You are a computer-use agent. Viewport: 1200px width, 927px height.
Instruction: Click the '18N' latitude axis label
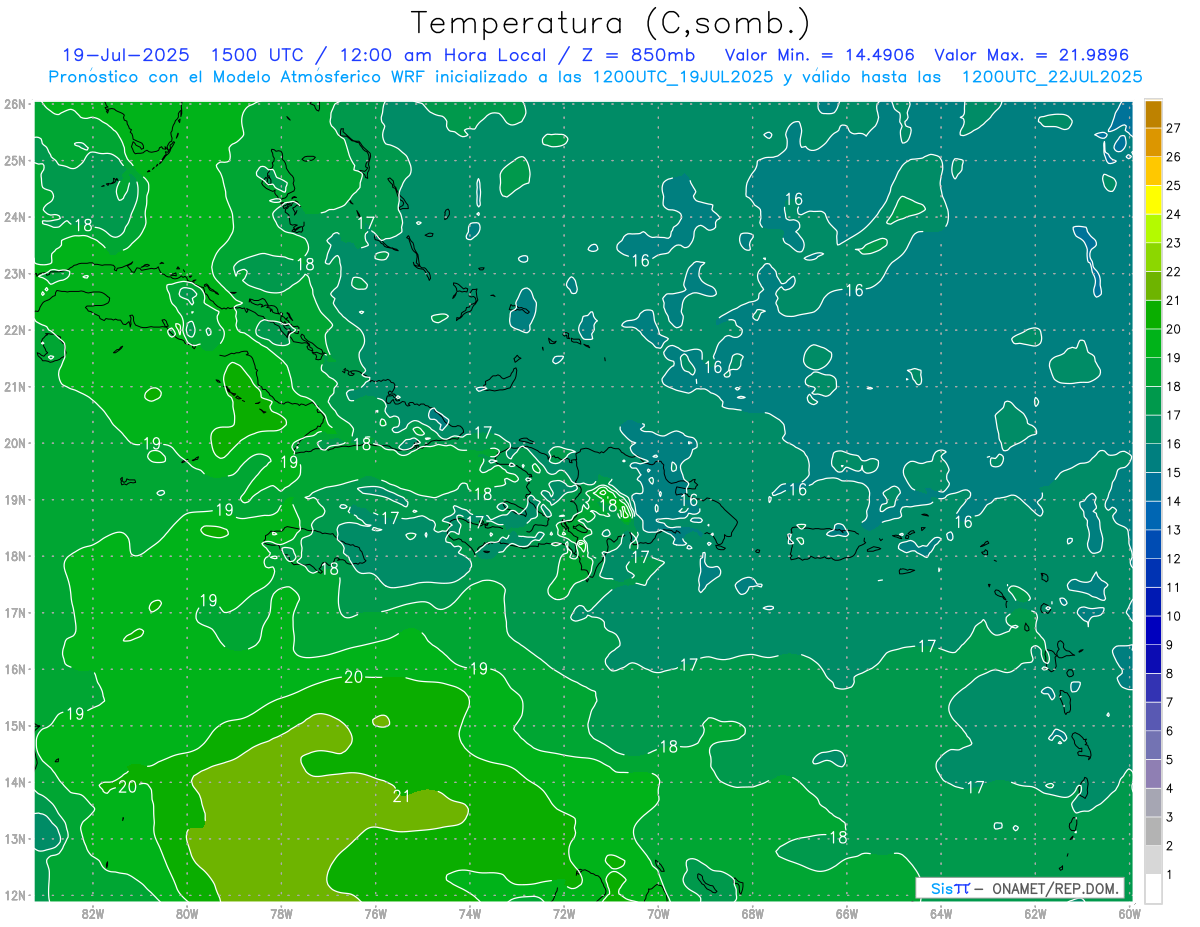(14, 556)
